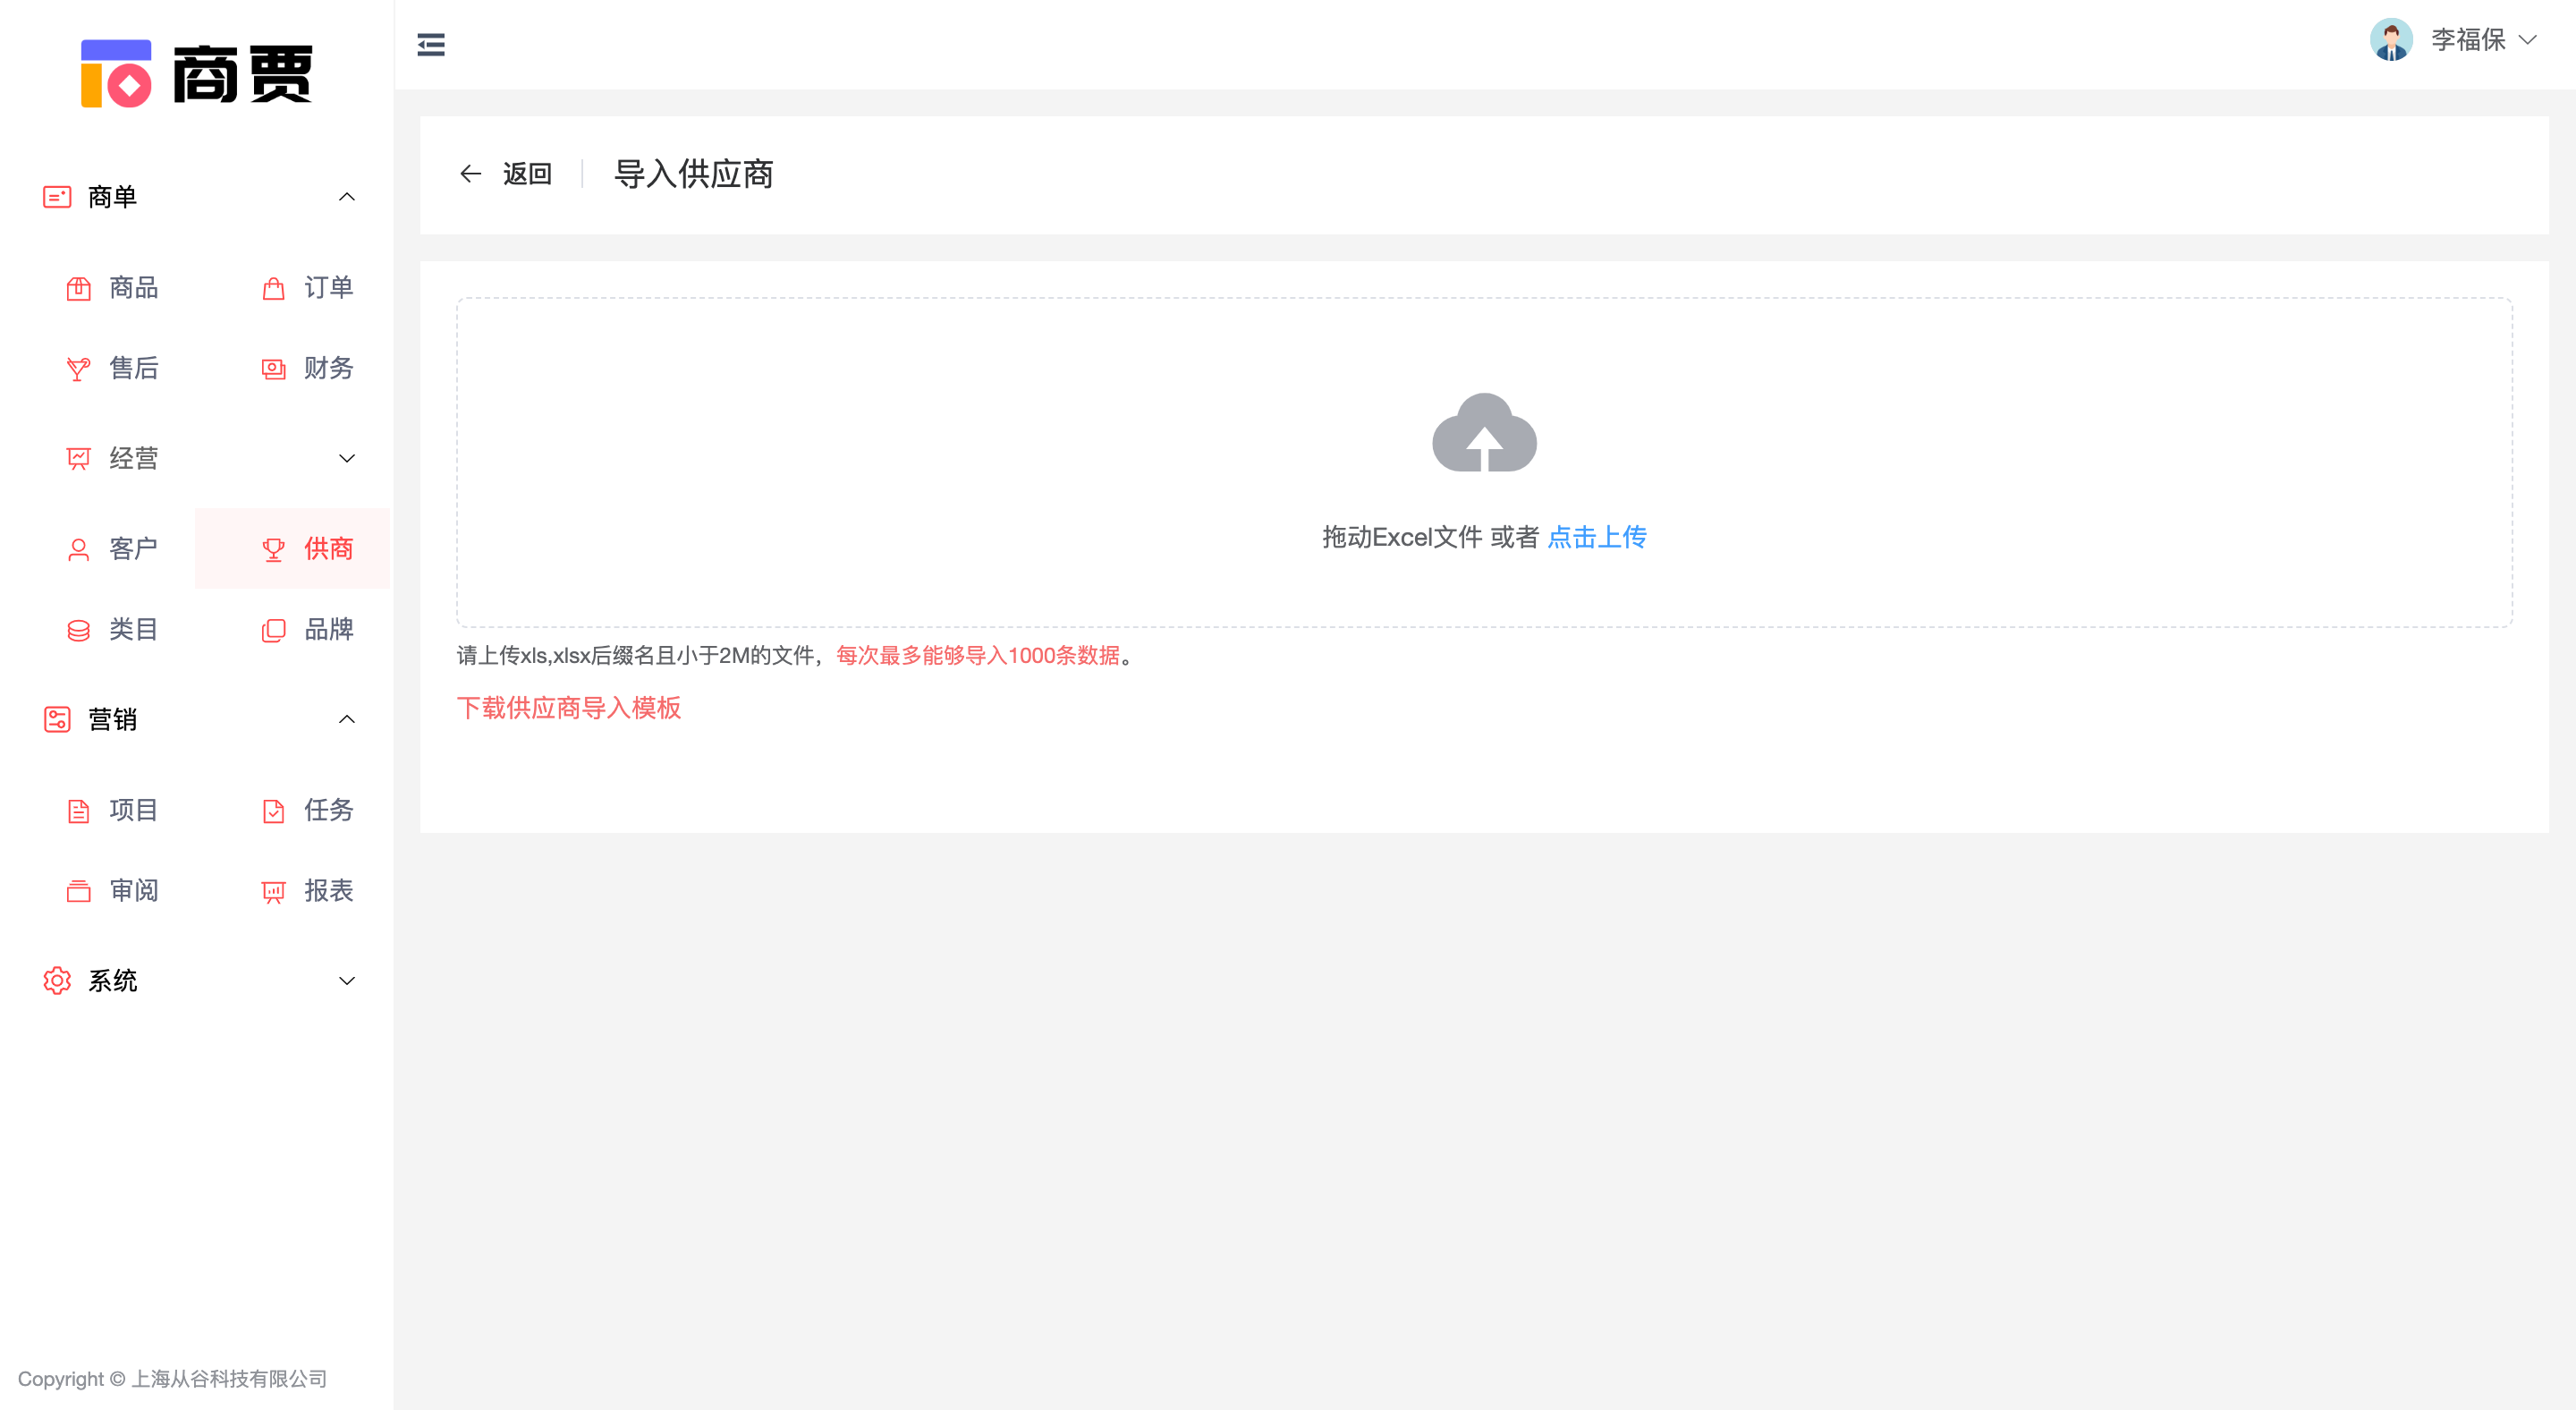The width and height of the screenshot is (2576, 1410).
Task: Expand the 经营 (Operations) submenu chevron
Action: 347,458
